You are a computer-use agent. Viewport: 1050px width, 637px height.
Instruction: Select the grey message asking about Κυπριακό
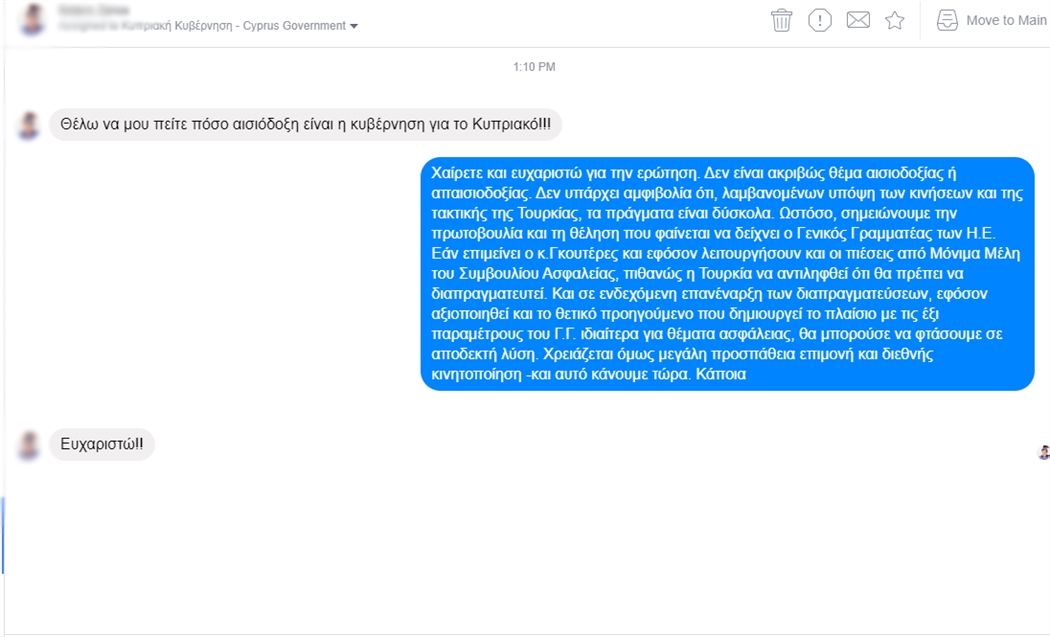pyautogui.click(x=305, y=125)
